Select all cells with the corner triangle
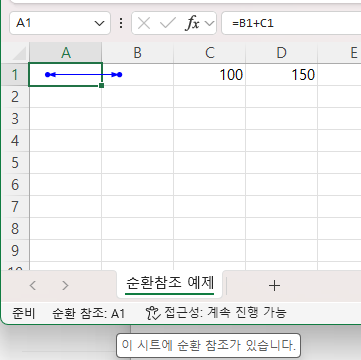 tap(19, 53)
